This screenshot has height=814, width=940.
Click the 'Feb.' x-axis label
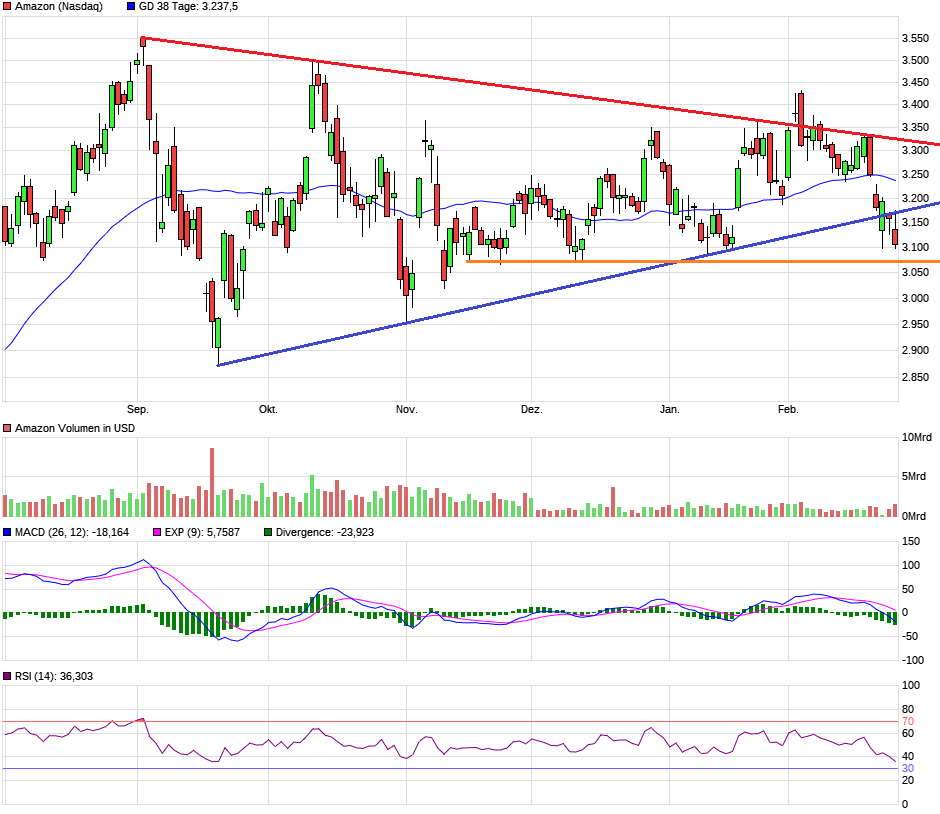788,409
